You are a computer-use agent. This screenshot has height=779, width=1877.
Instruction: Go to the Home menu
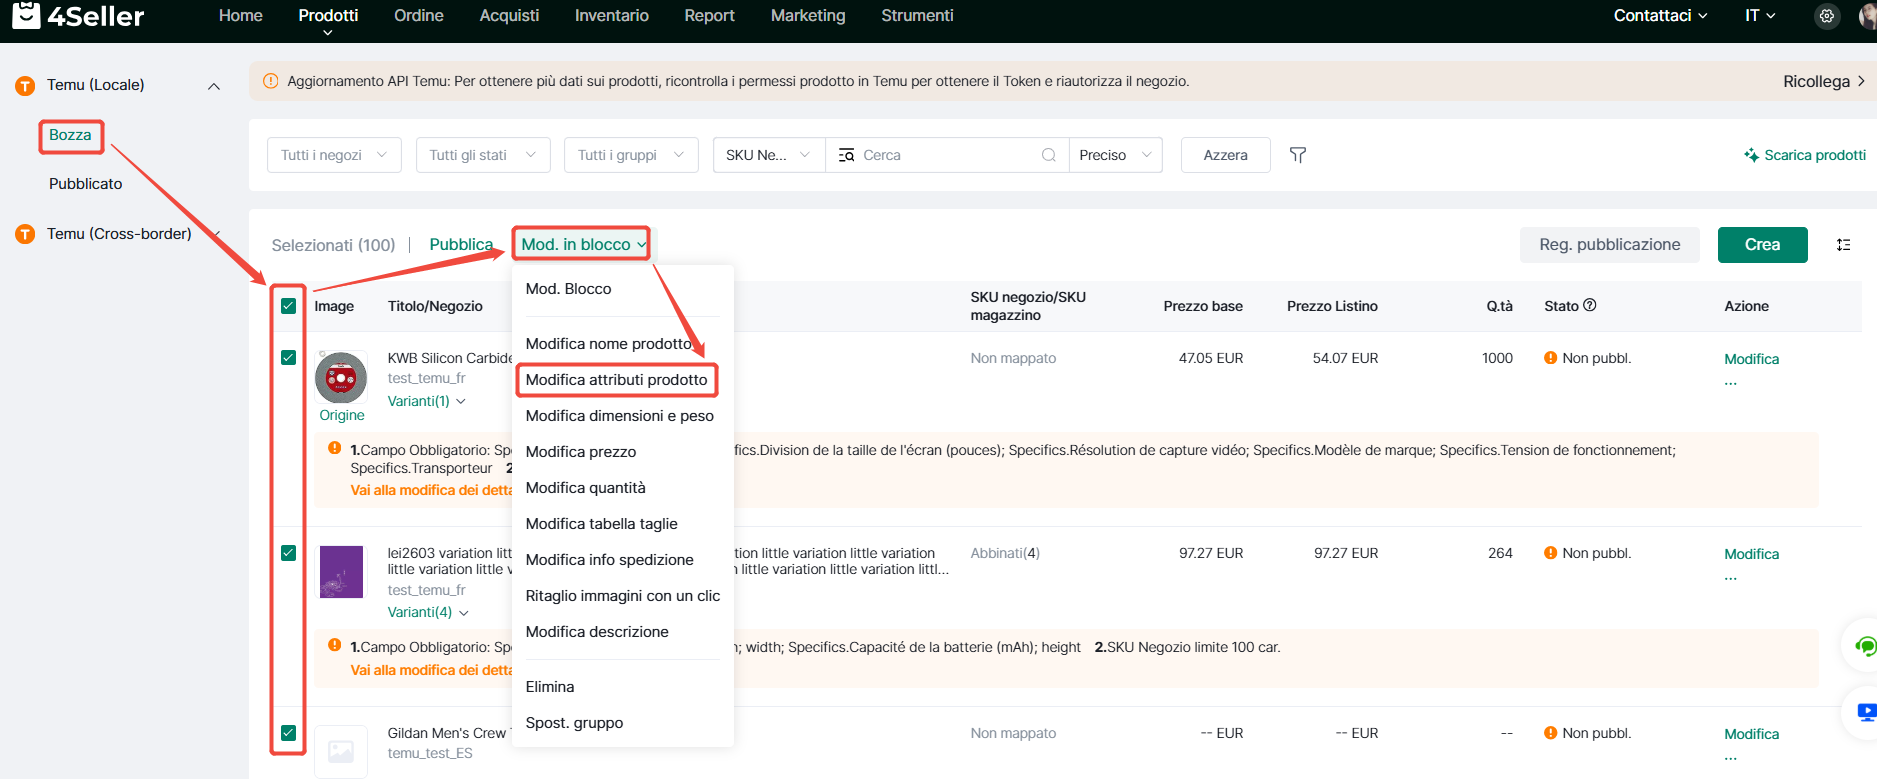pos(241,16)
